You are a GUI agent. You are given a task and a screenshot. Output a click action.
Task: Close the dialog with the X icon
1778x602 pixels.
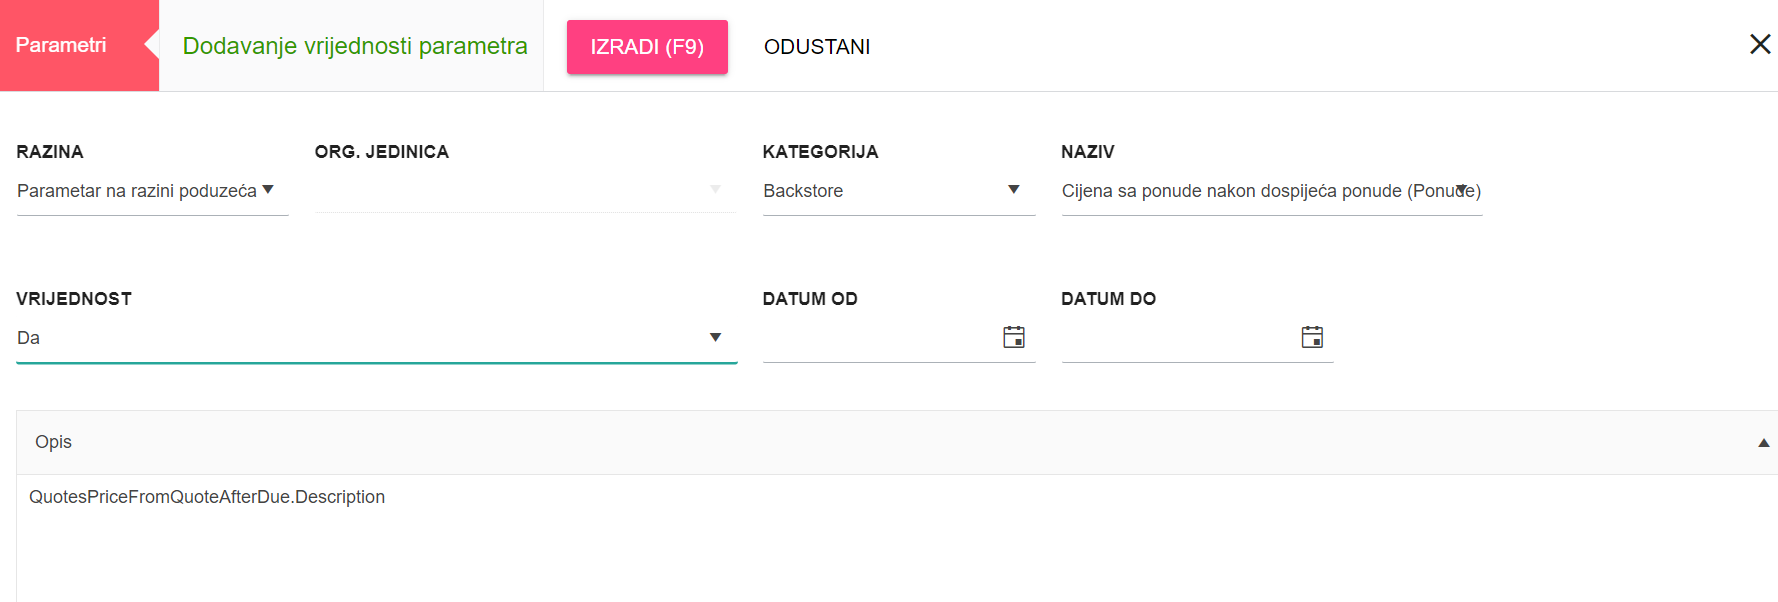tap(1760, 44)
